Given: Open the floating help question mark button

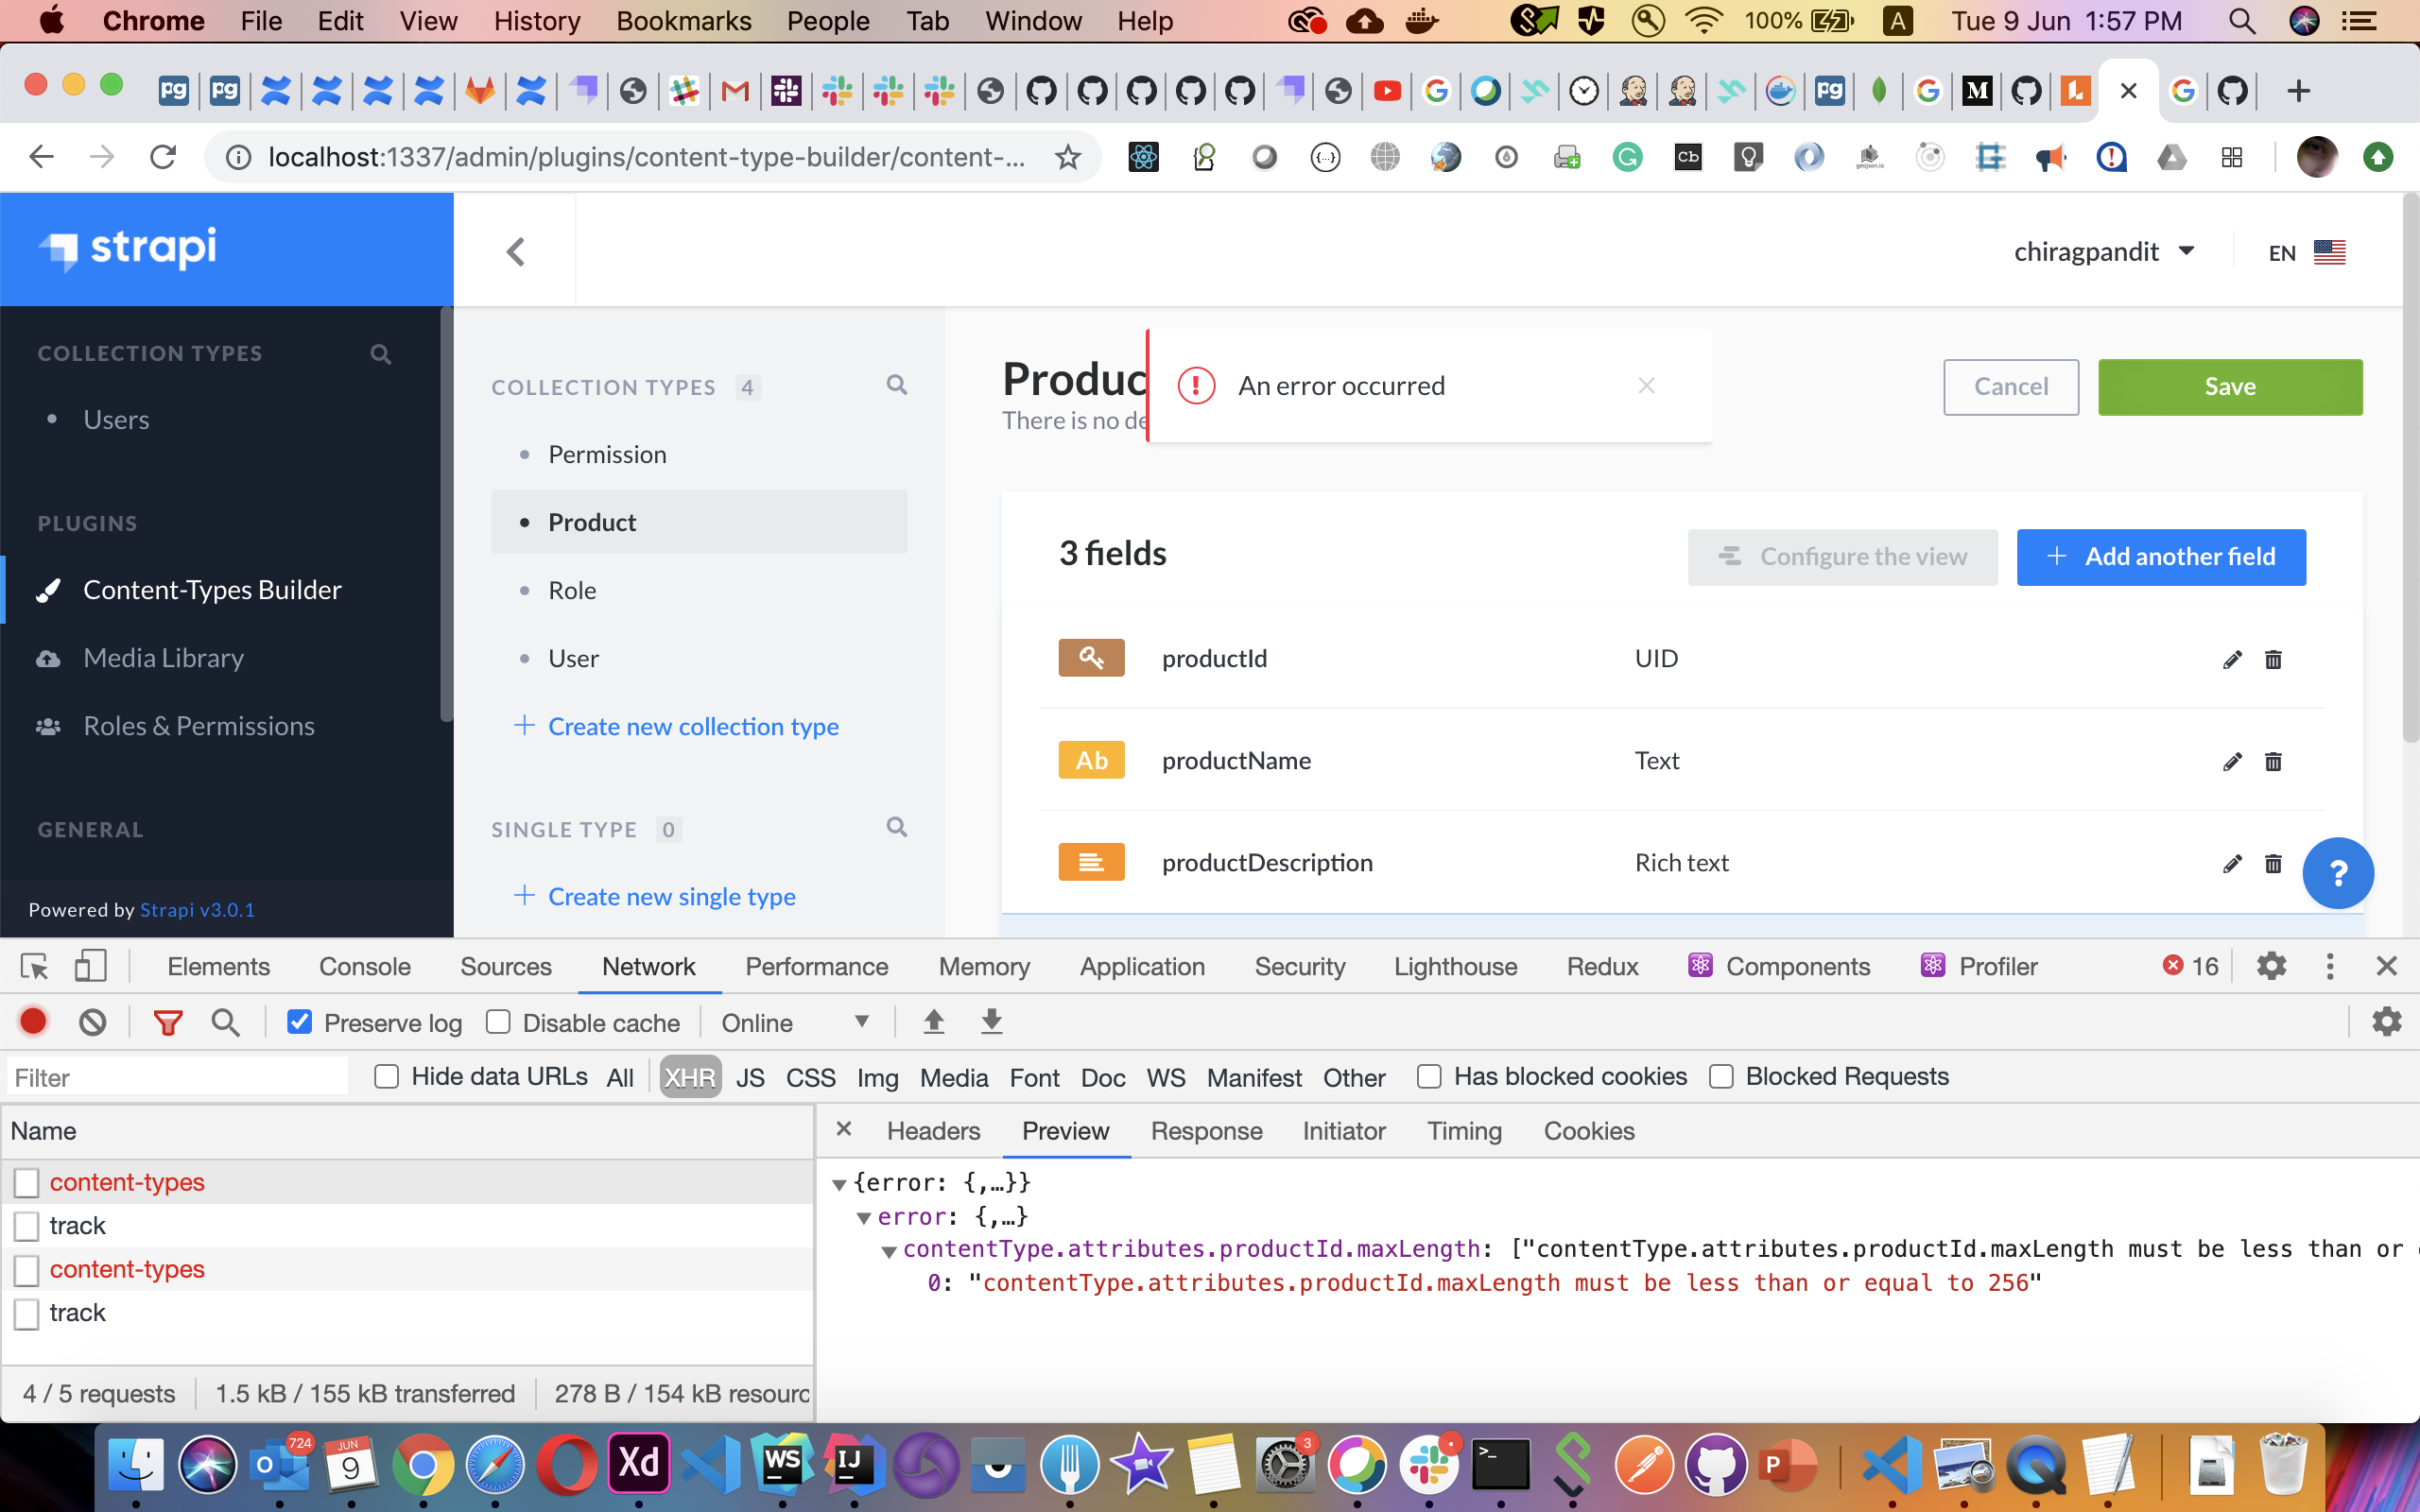Looking at the screenshot, I should 2338,873.
